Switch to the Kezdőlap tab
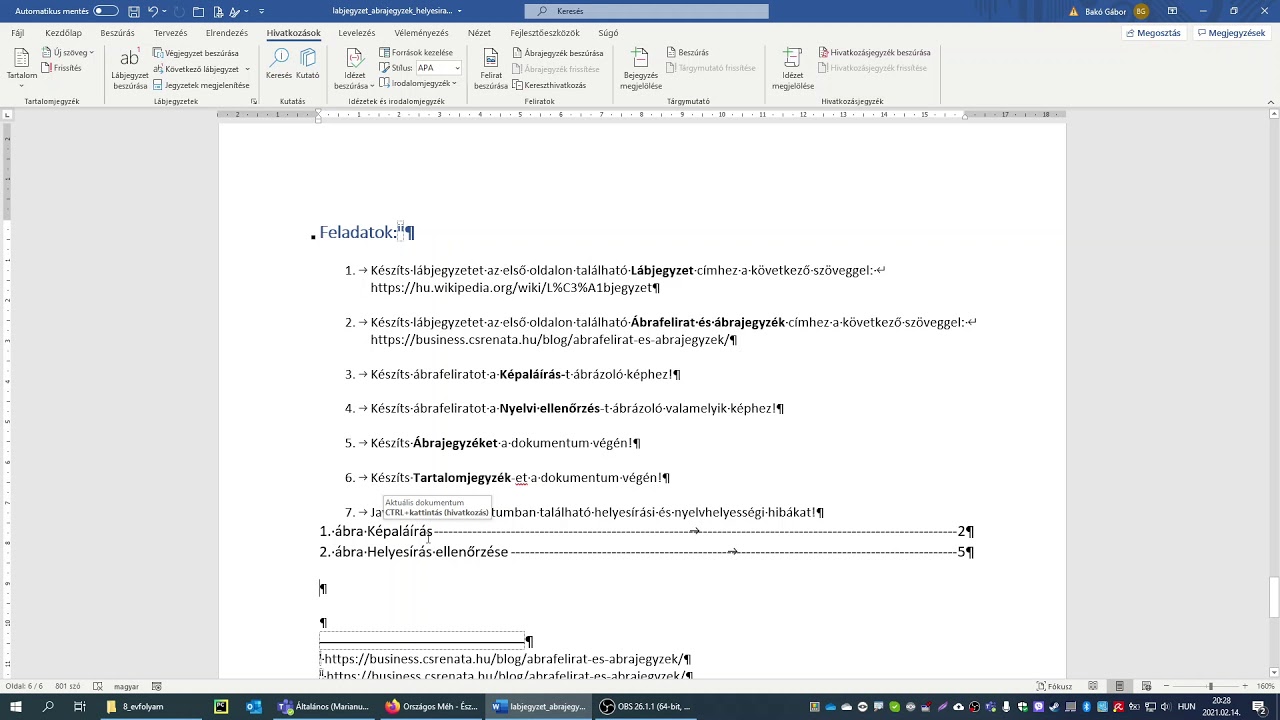This screenshot has height=720, width=1280. [63, 33]
